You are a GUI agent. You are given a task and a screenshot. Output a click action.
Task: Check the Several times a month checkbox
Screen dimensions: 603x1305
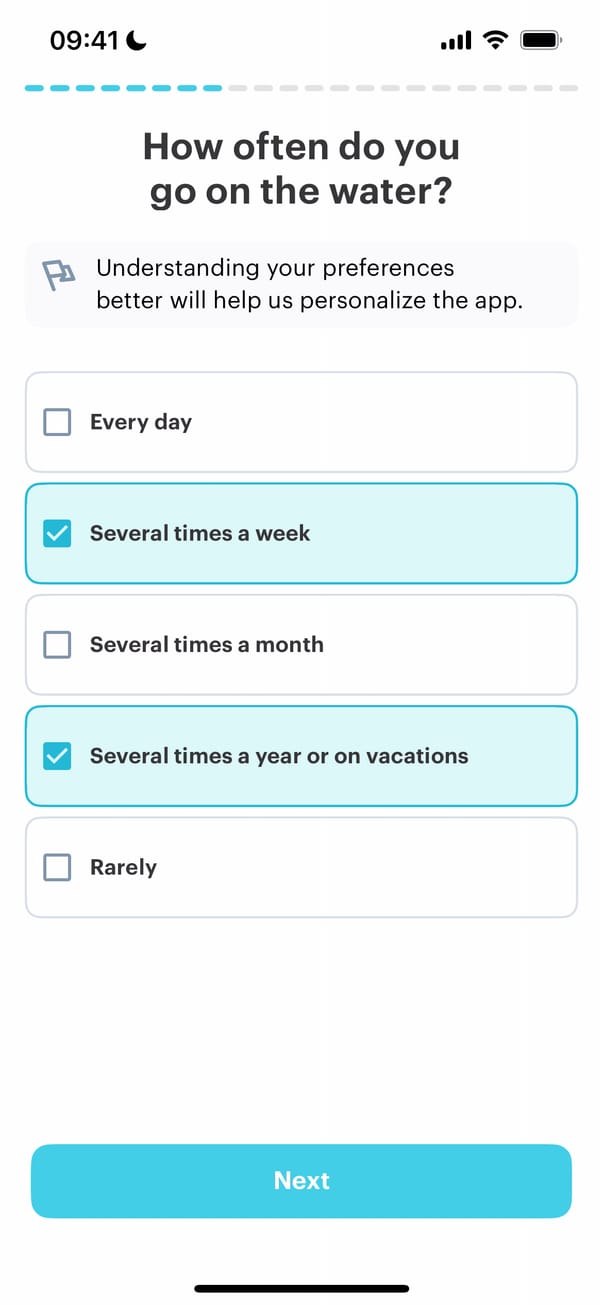click(x=58, y=645)
